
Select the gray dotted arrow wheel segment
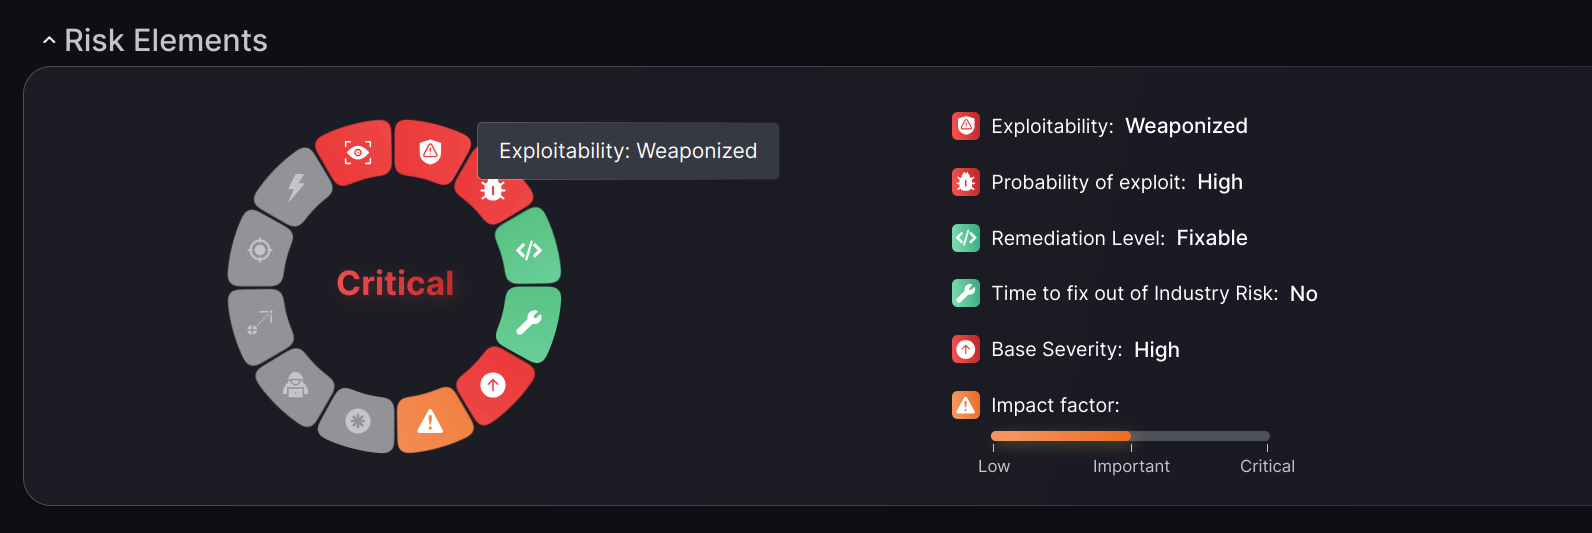pyautogui.click(x=259, y=324)
